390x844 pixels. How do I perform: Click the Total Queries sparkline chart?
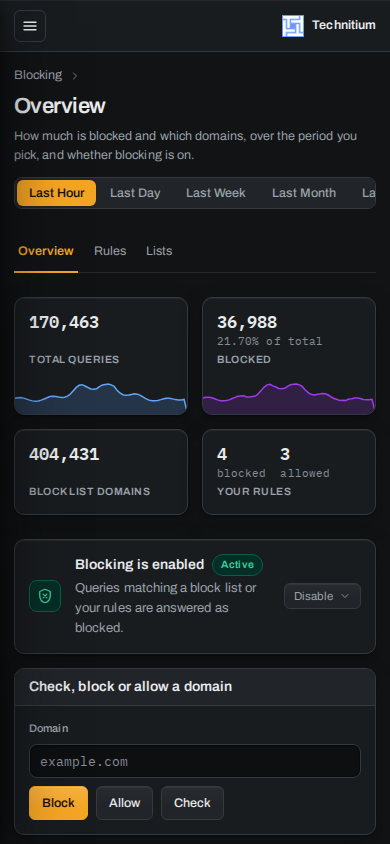(101, 399)
